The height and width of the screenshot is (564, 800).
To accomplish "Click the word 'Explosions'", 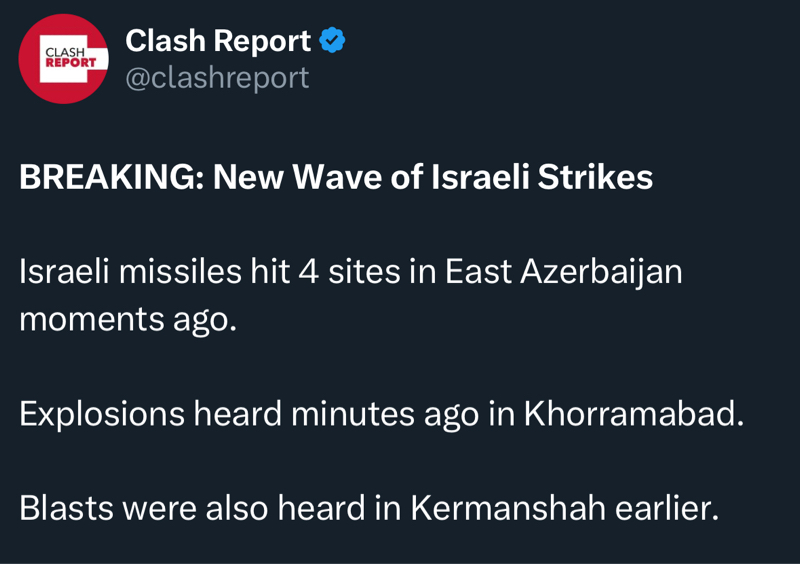I will coord(102,413).
